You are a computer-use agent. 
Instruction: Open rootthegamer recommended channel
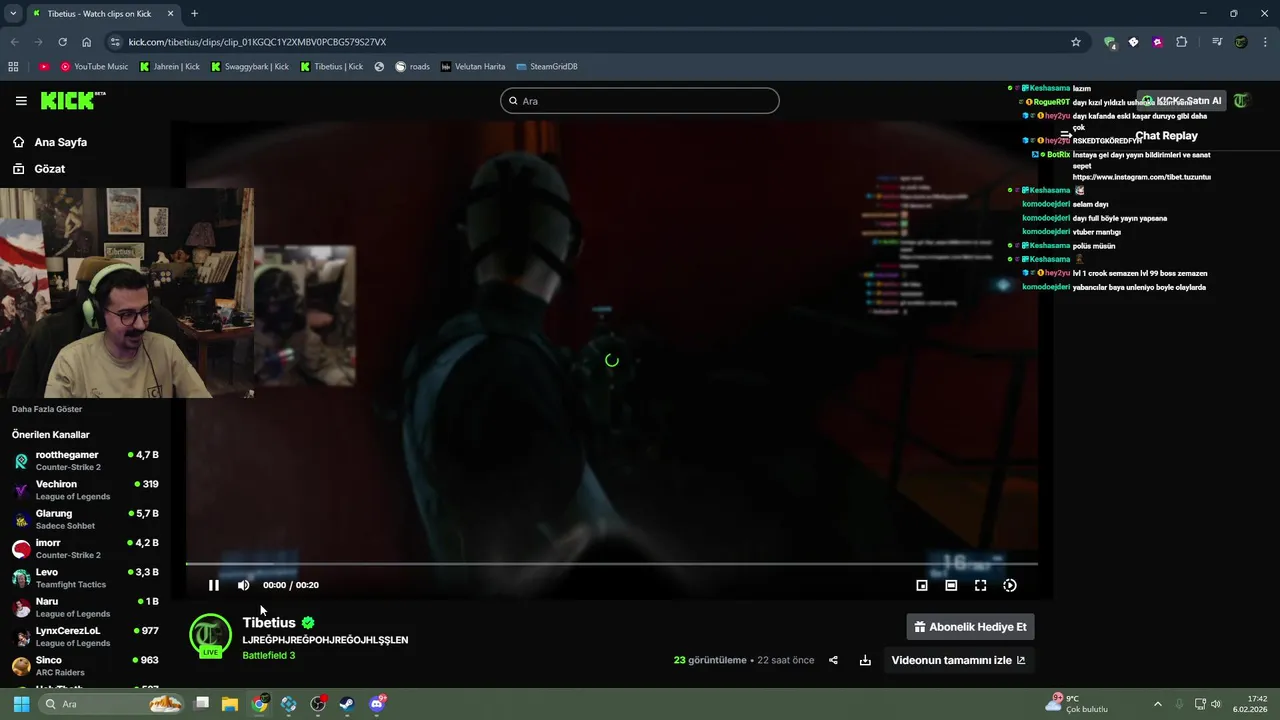[x=85, y=460]
